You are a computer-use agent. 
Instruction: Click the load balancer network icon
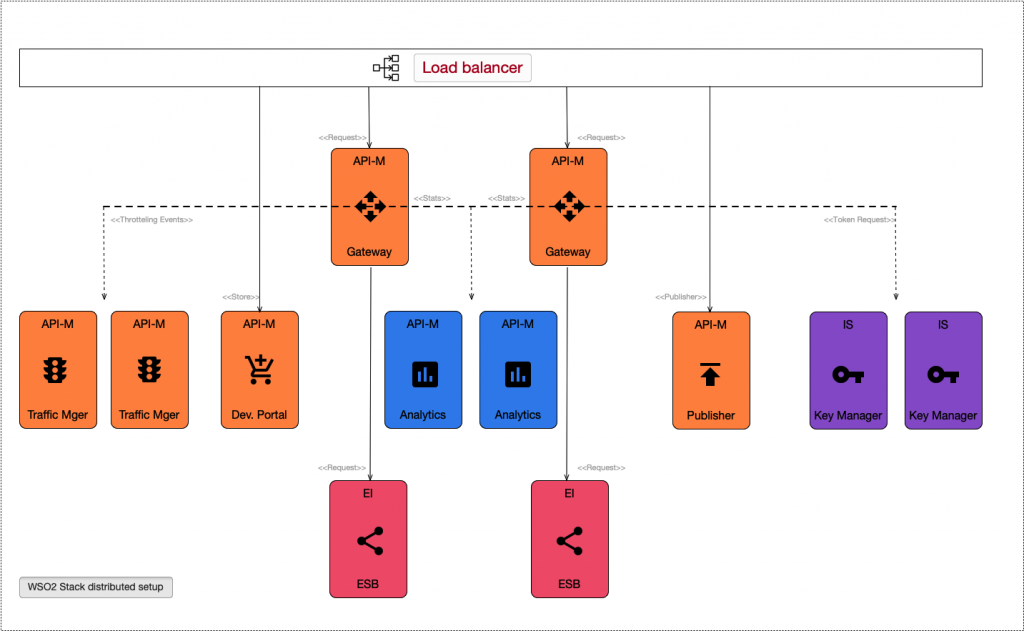[386, 68]
